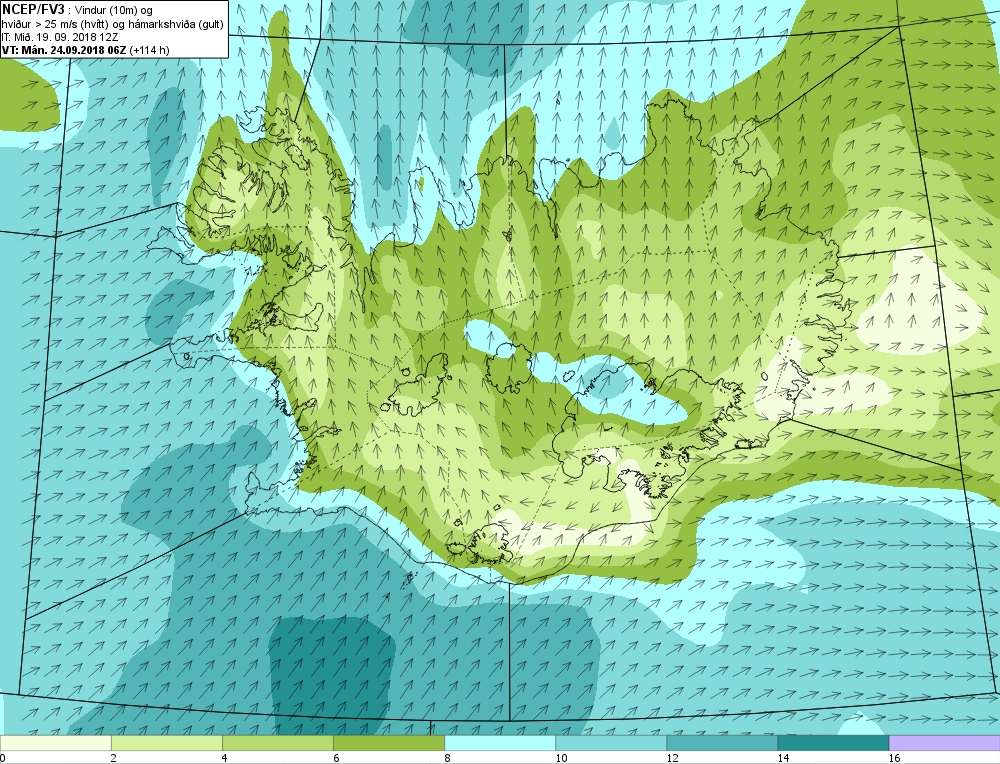
Task: Click the 12–14 m/s teal swatch
Action: [721, 743]
